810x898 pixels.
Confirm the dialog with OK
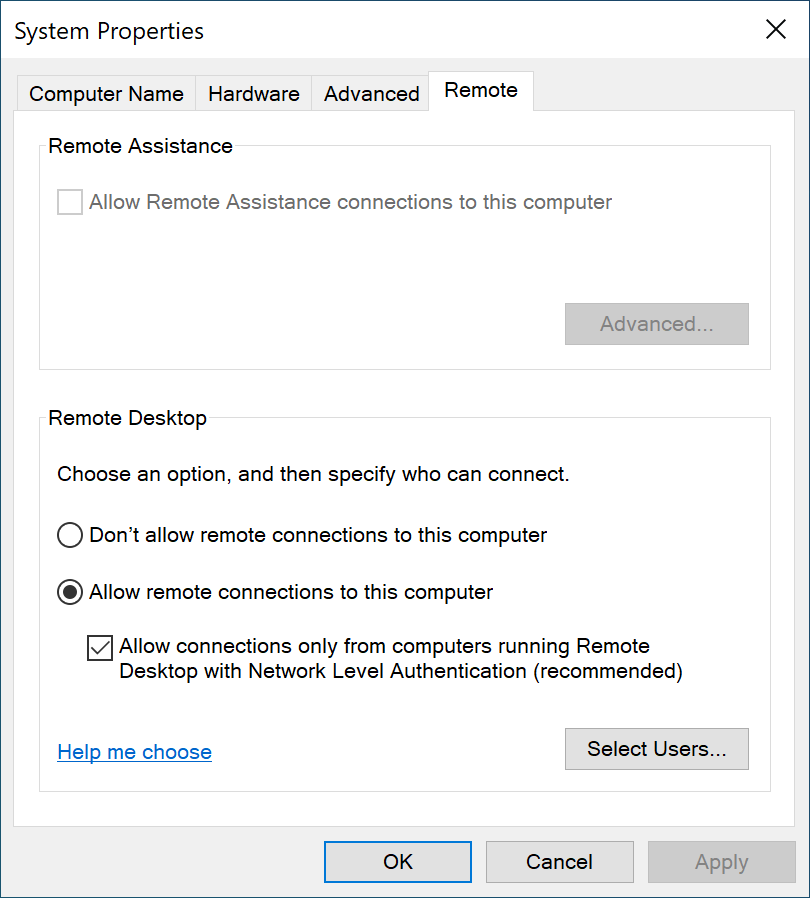397,862
